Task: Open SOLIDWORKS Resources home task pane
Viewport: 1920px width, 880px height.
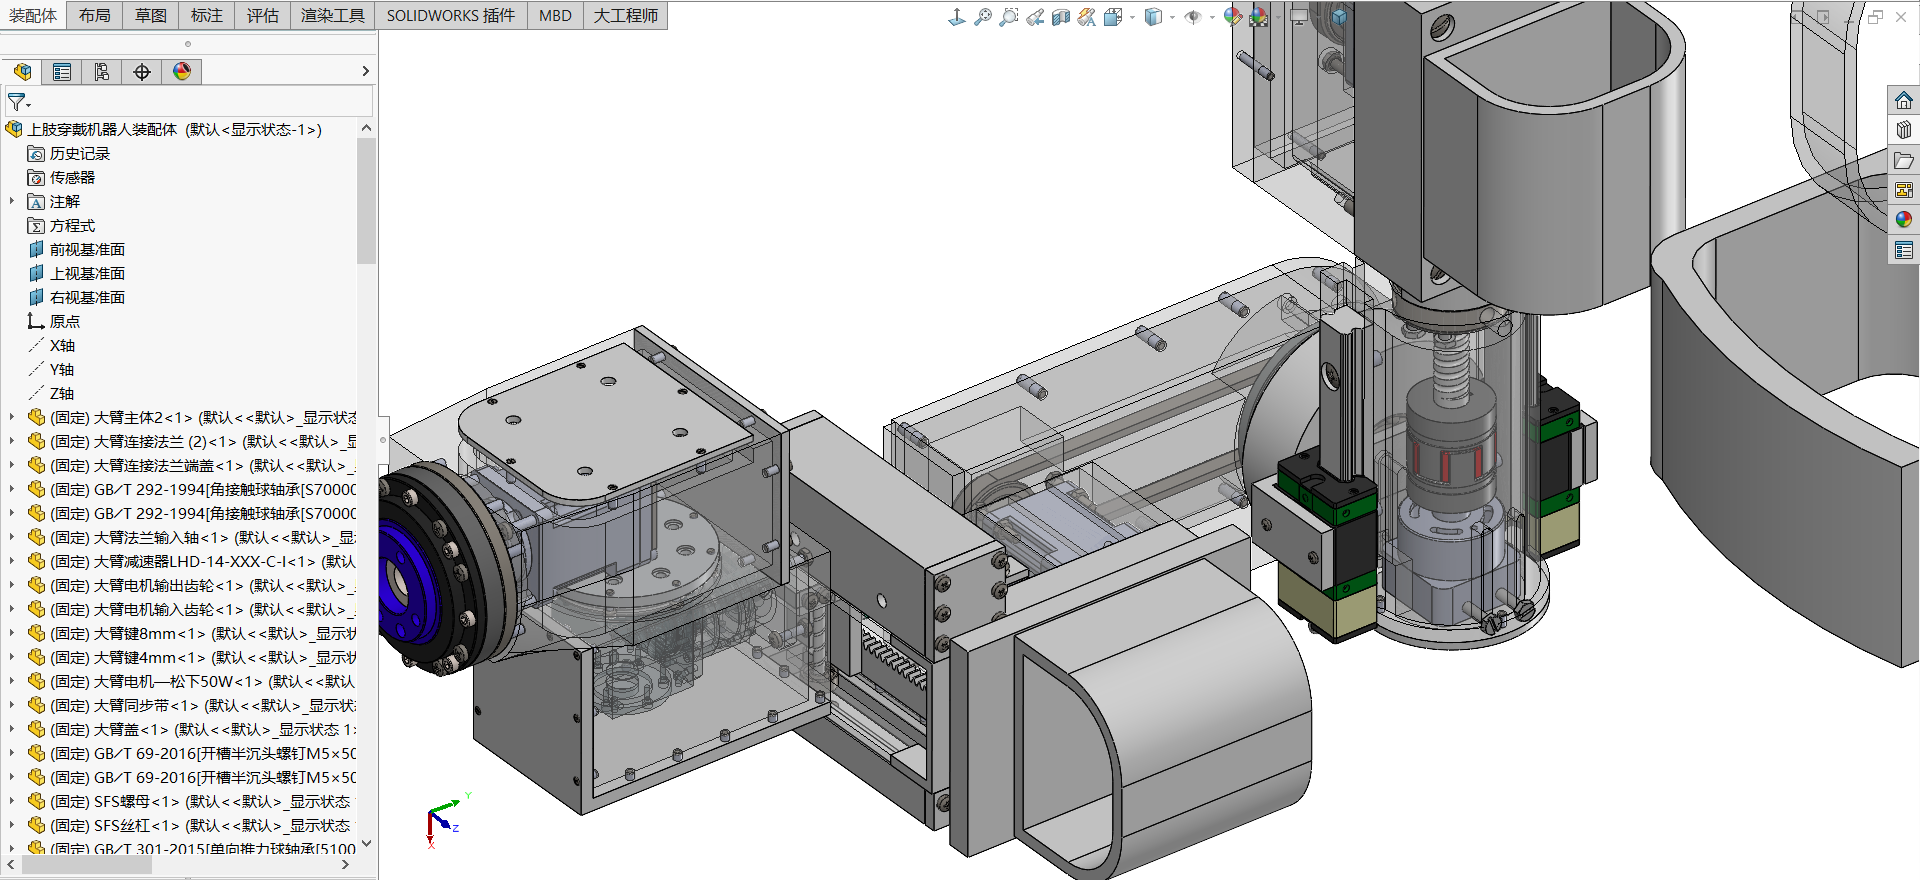Action: (x=1904, y=101)
